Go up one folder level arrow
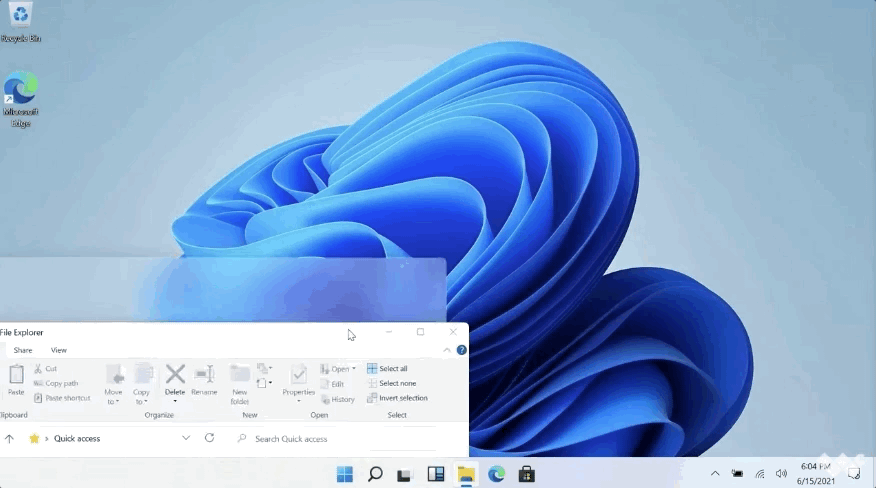The width and height of the screenshot is (876, 488). click(x=9, y=439)
